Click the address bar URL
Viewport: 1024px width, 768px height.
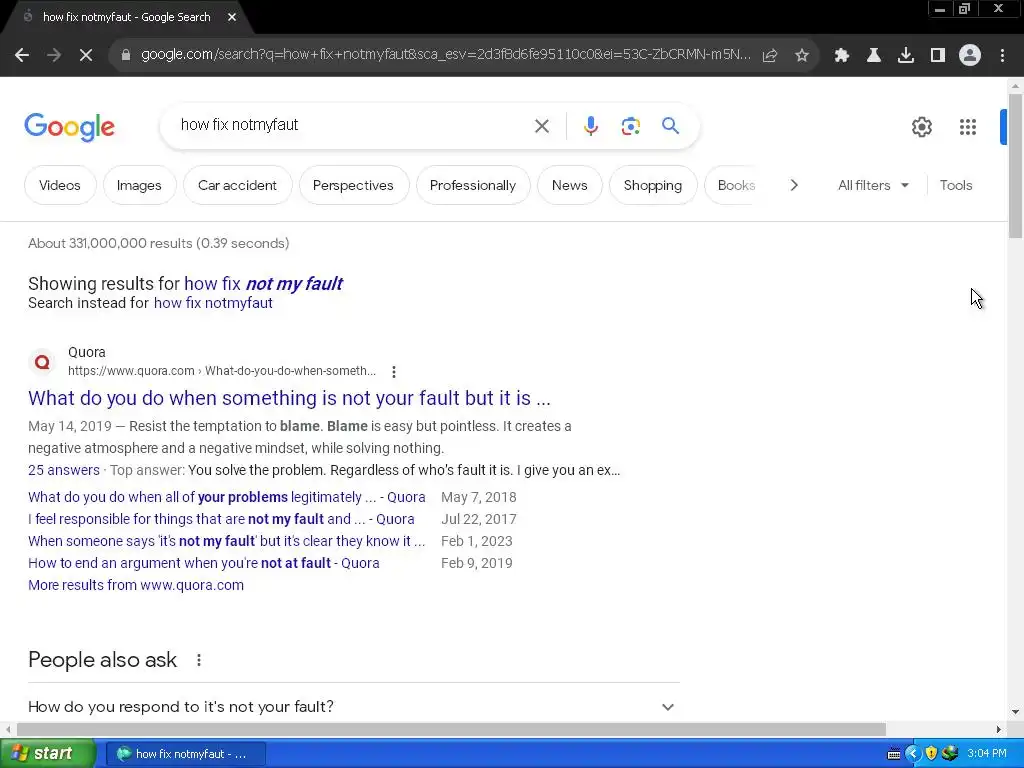(x=445, y=55)
